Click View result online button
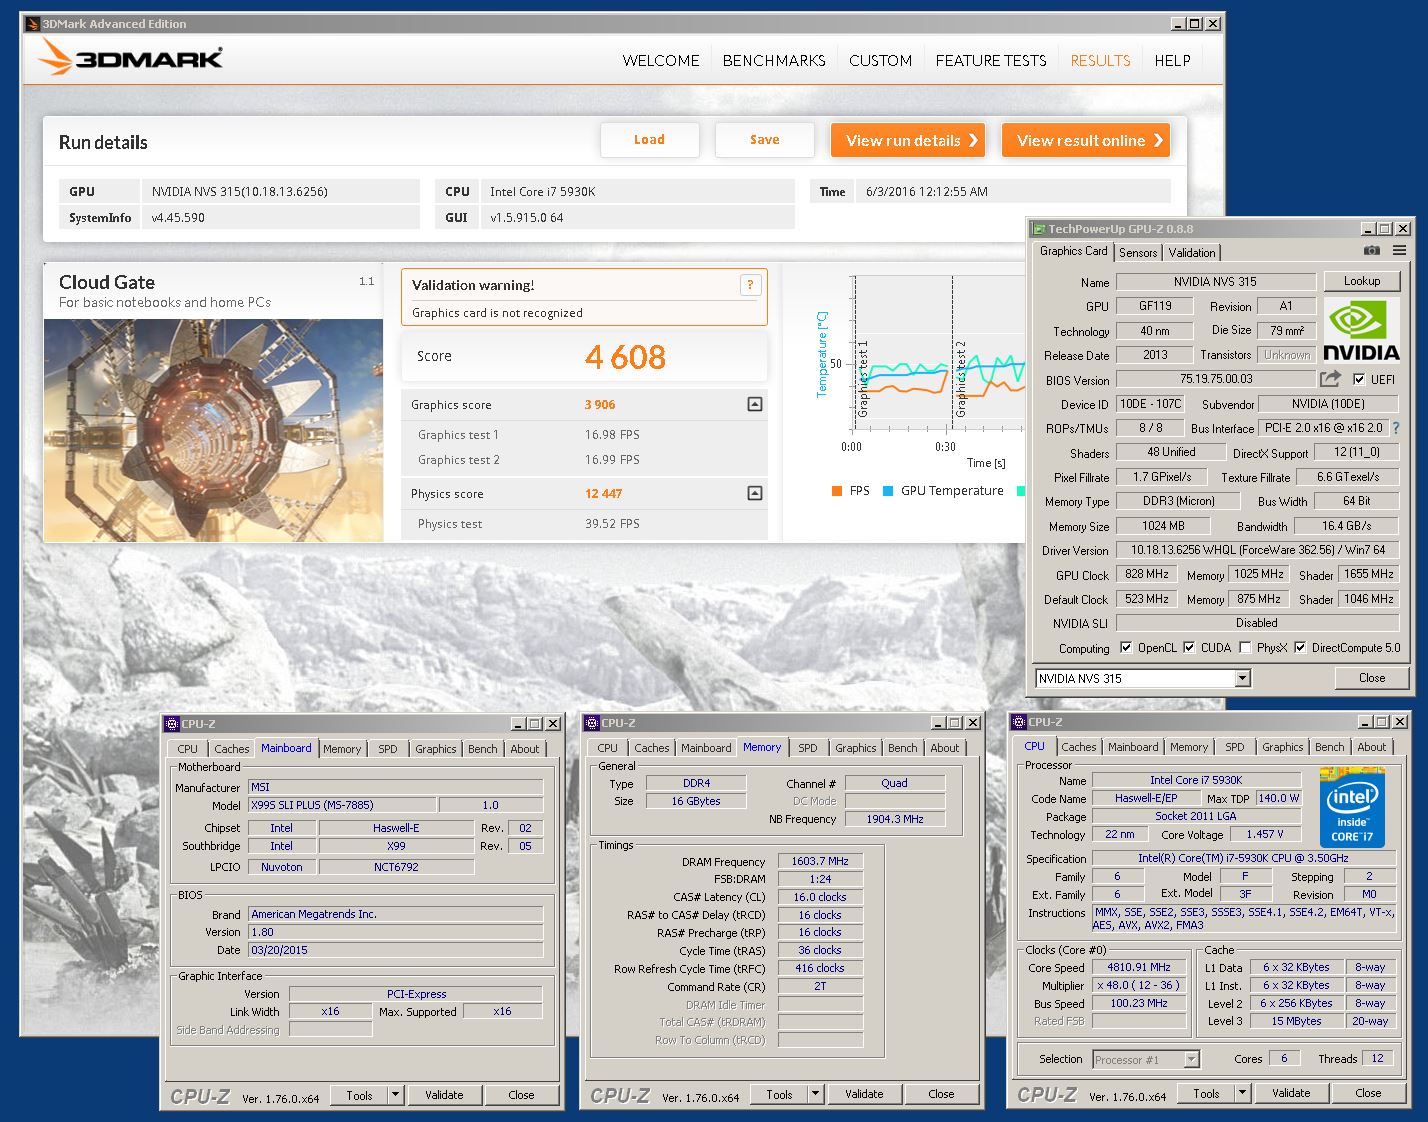 pyautogui.click(x=1086, y=140)
